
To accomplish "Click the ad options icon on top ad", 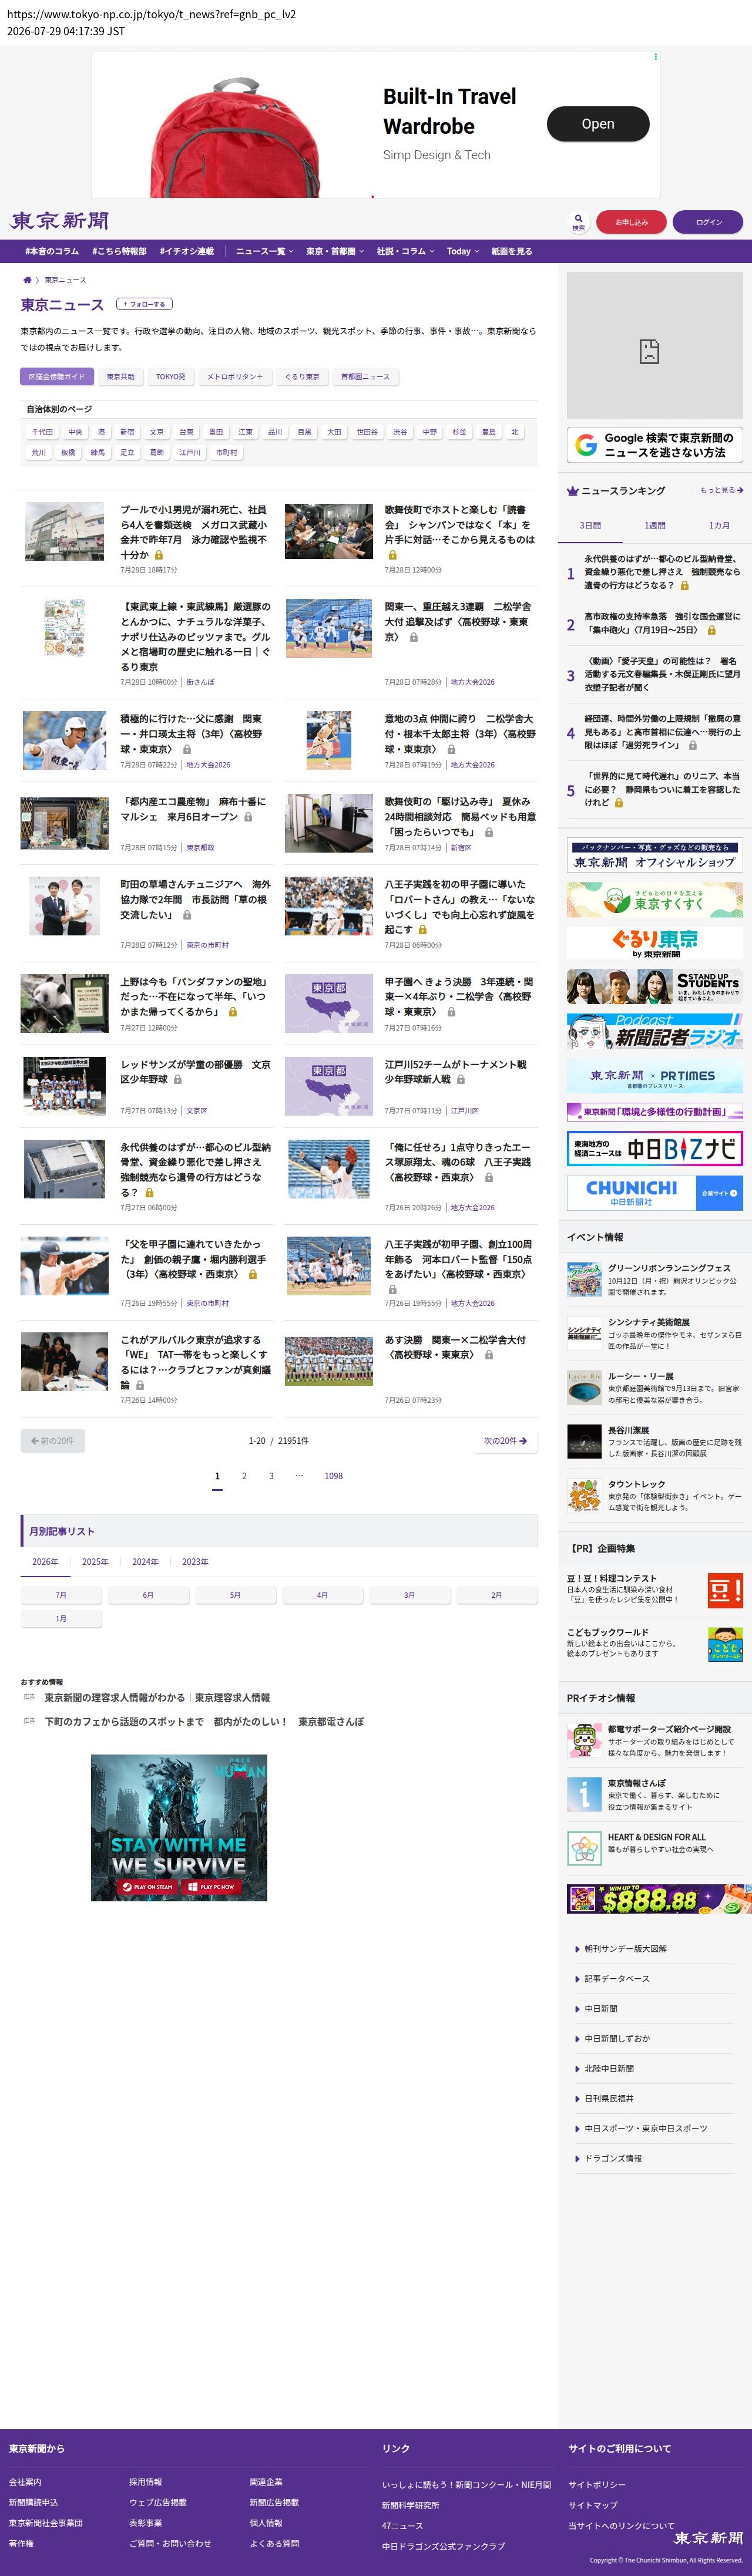I will 656,57.
